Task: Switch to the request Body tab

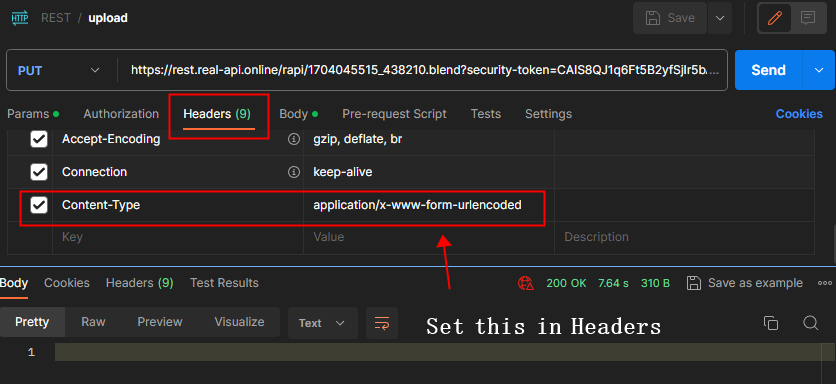Action: pos(299,114)
